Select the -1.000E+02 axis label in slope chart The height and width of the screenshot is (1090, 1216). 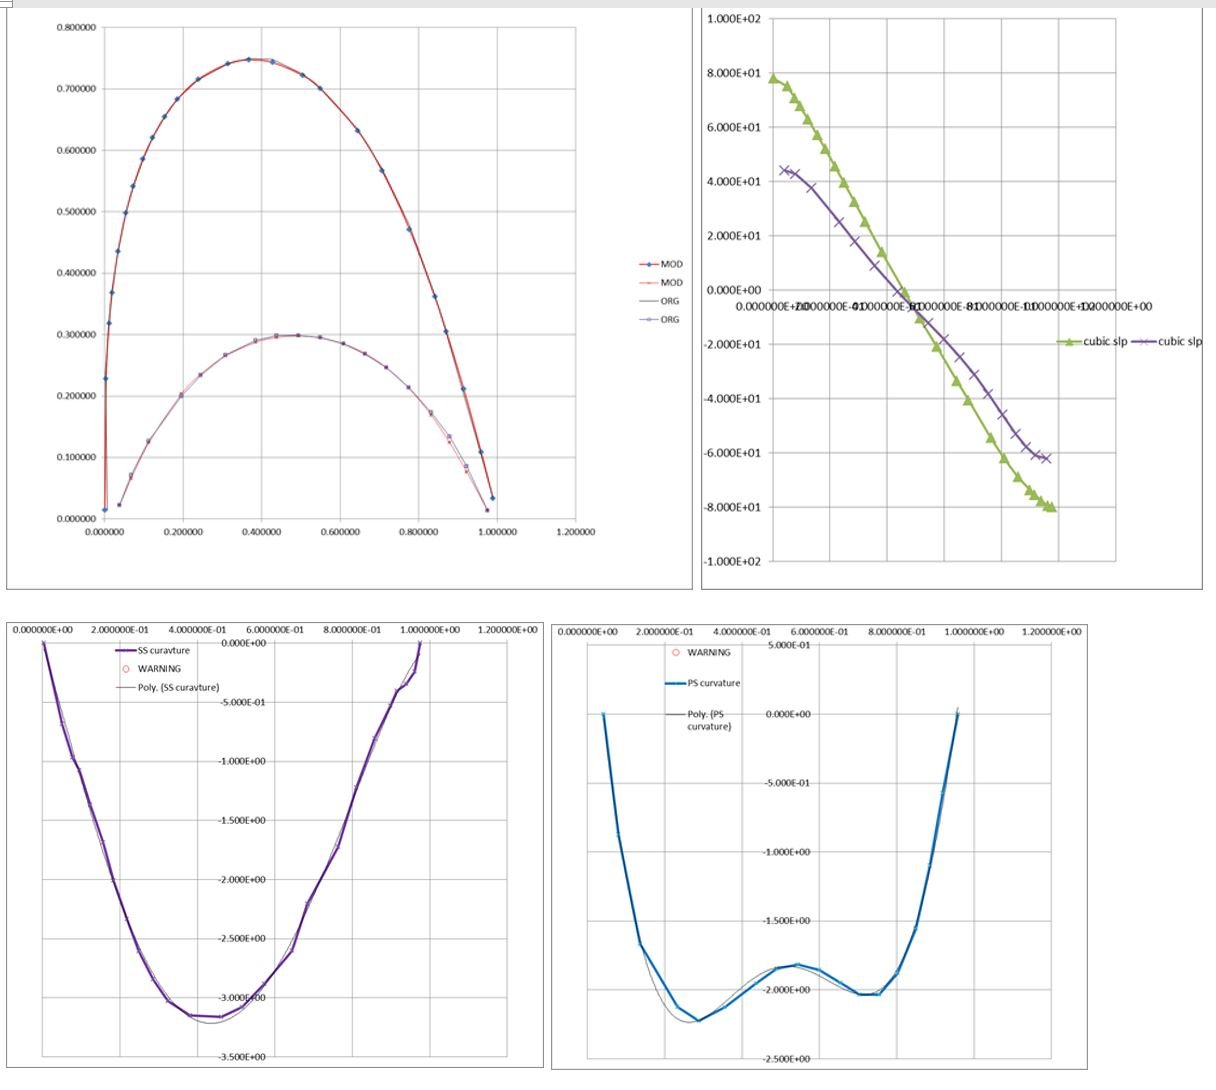732,562
